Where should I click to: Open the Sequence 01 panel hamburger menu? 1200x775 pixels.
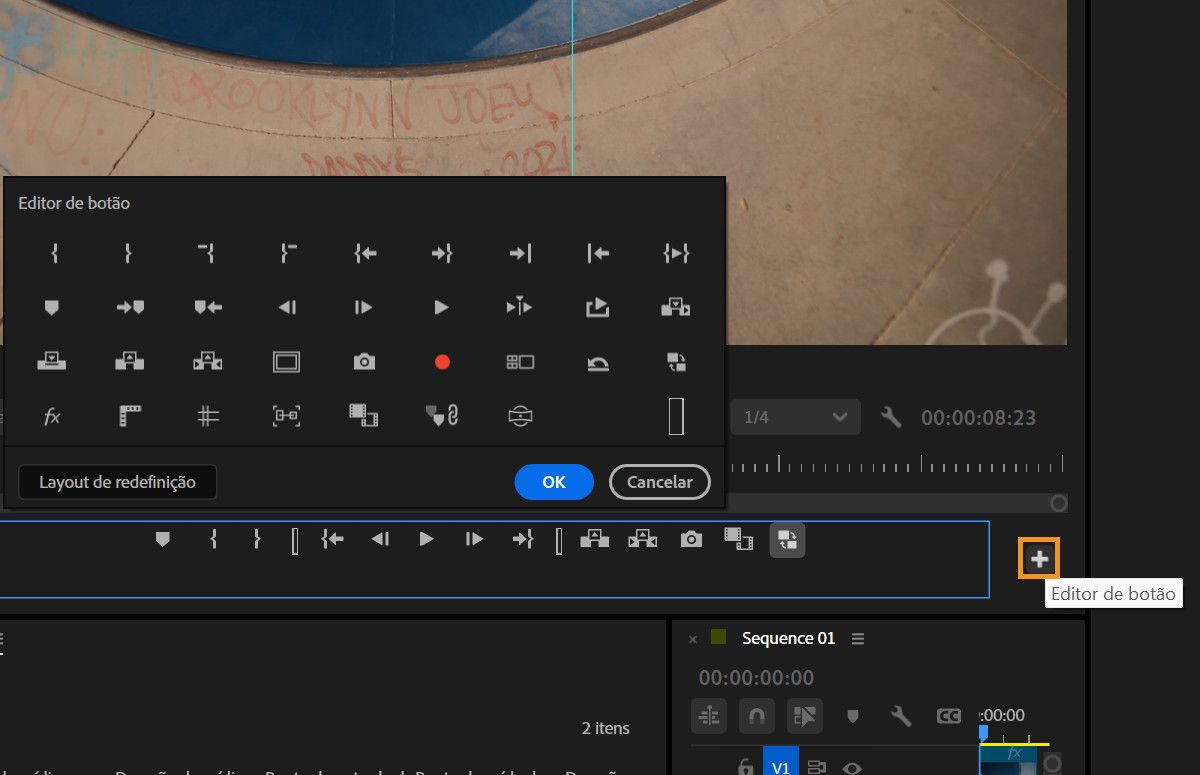[x=858, y=638]
